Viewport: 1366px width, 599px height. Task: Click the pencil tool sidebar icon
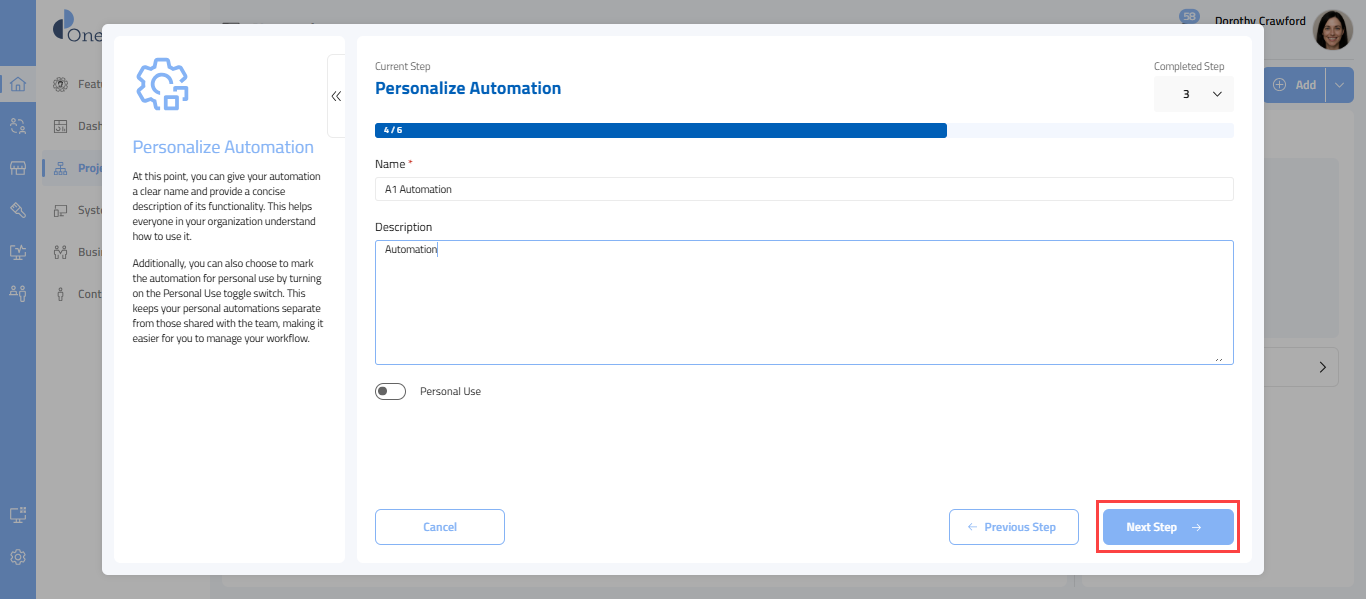tap(18, 210)
